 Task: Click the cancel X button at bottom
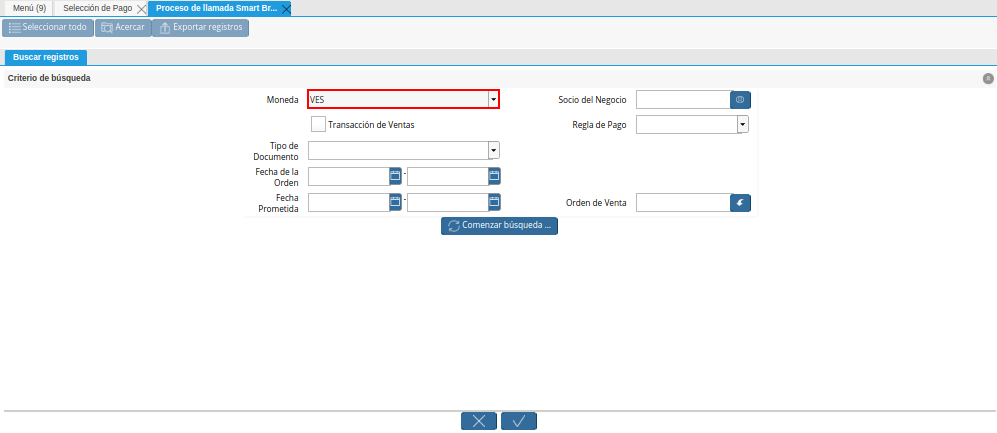click(479, 421)
